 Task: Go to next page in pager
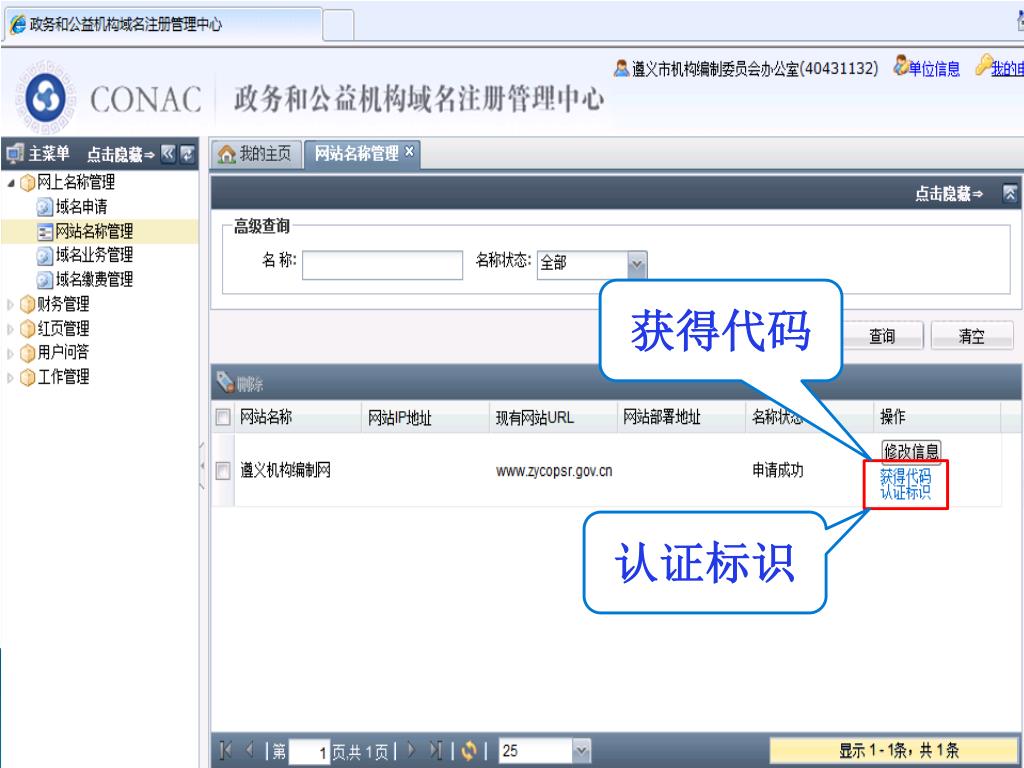point(411,750)
